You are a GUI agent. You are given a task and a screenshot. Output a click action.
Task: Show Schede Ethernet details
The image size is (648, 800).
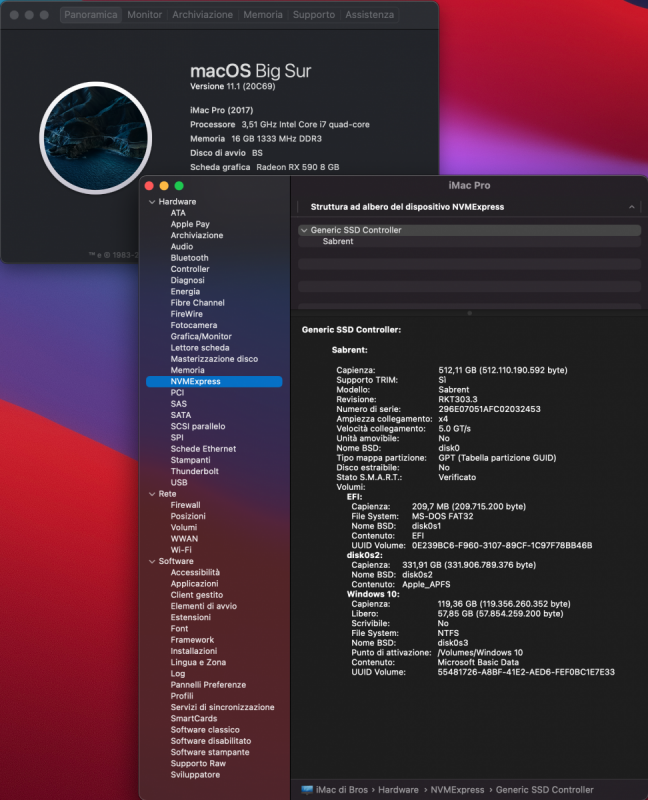pos(203,448)
